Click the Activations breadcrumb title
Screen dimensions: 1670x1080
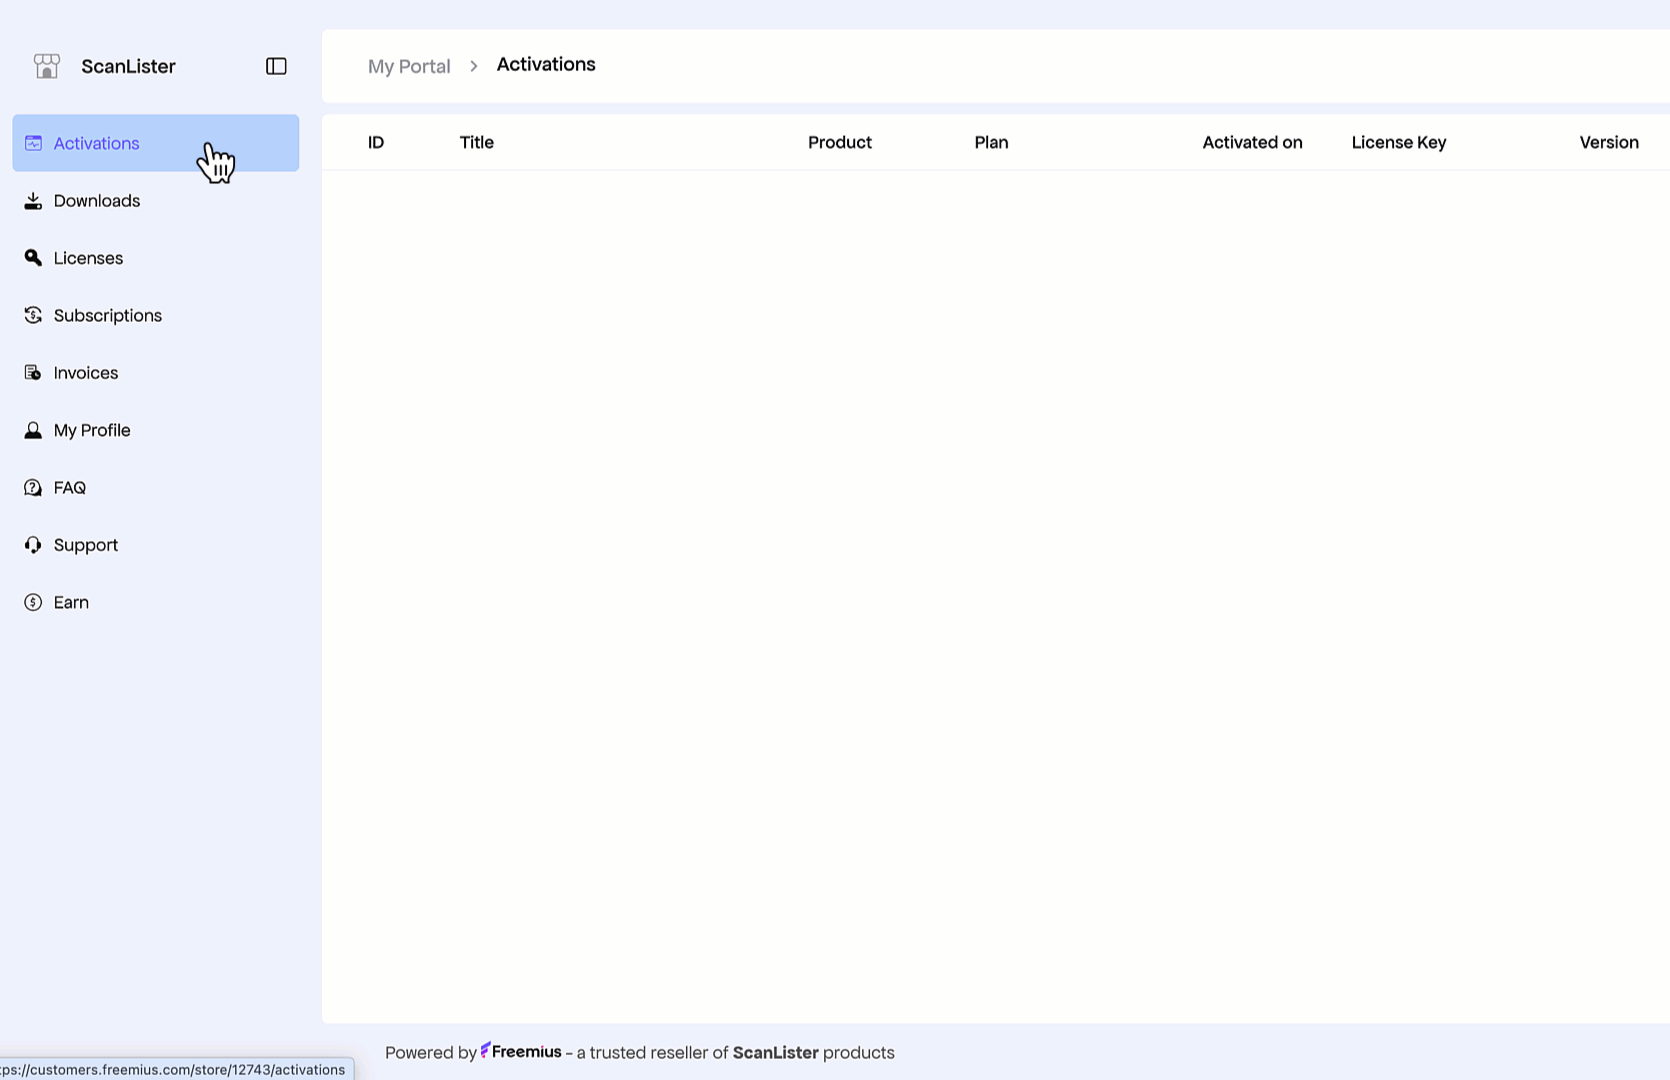click(546, 64)
